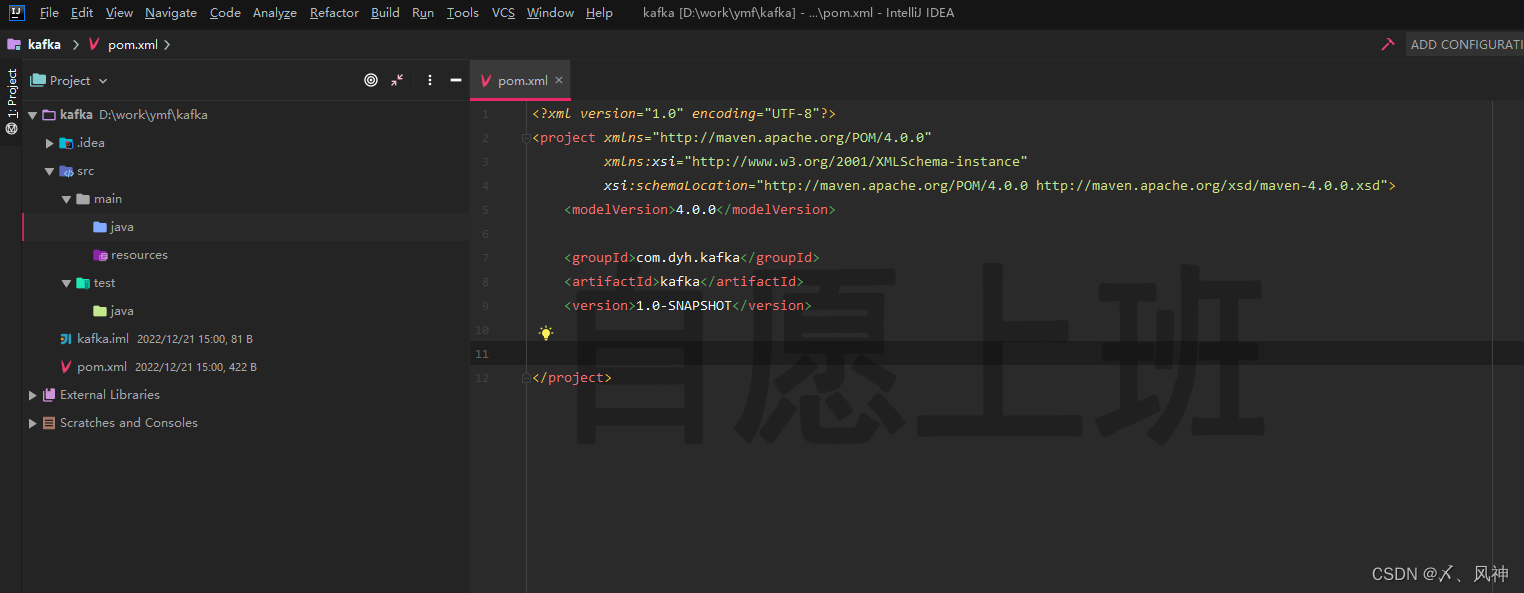This screenshot has height=593, width=1524.
Task: Click the groupId value com.dyh.kafka
Action: 688,258
